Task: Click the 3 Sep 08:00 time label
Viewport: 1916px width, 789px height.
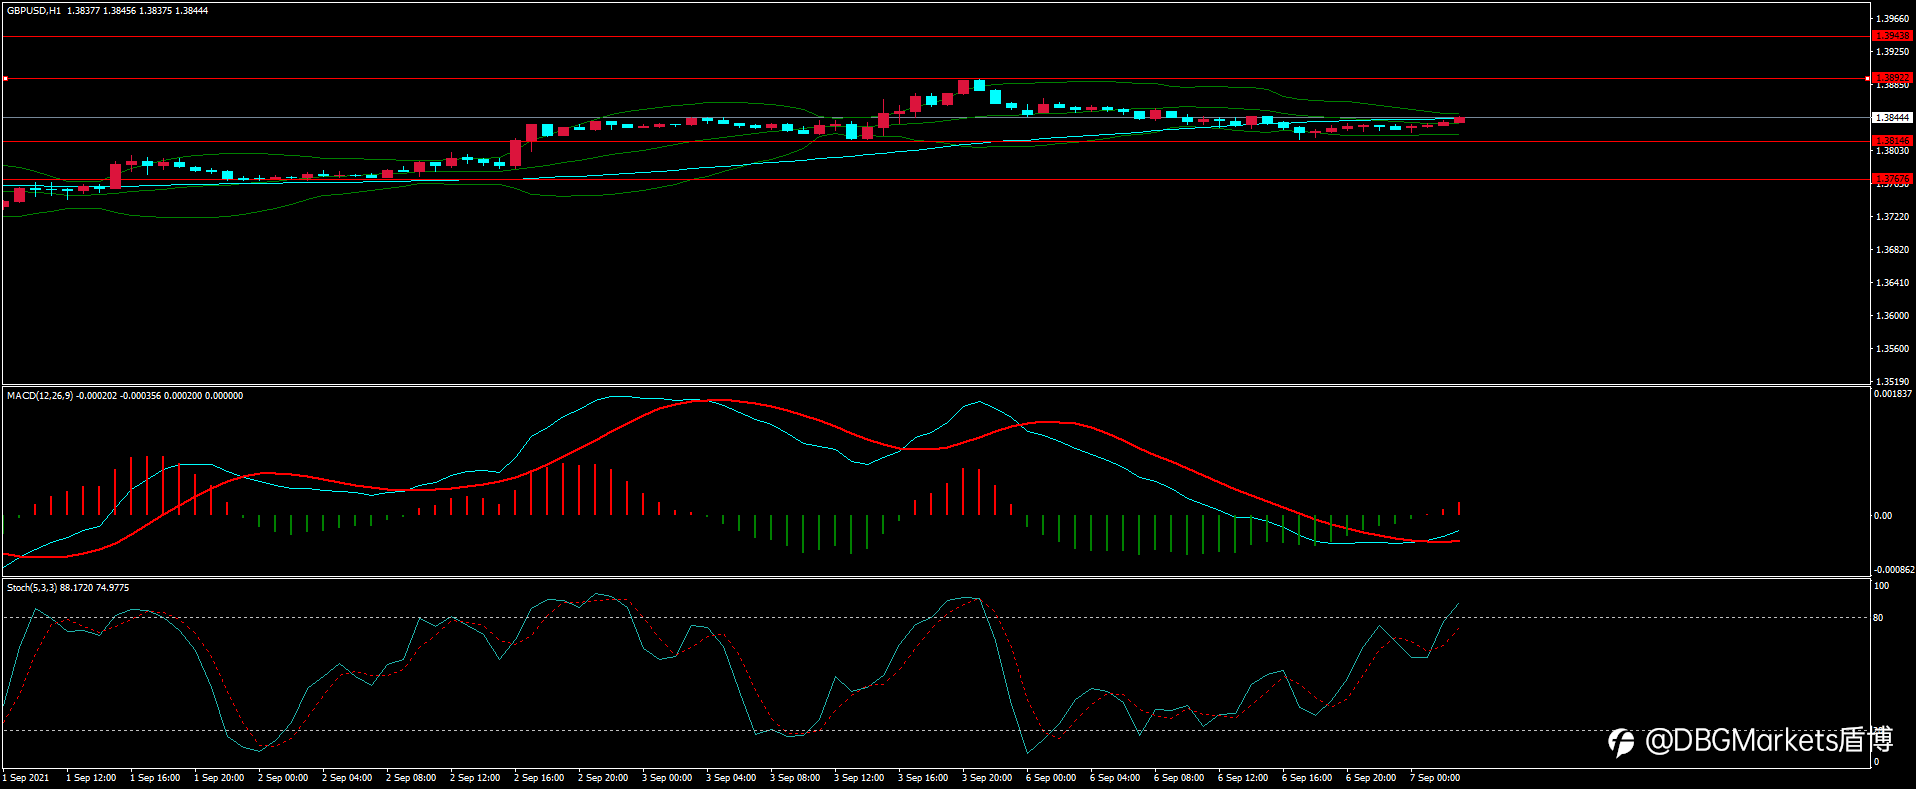Action: click(795, 778)
